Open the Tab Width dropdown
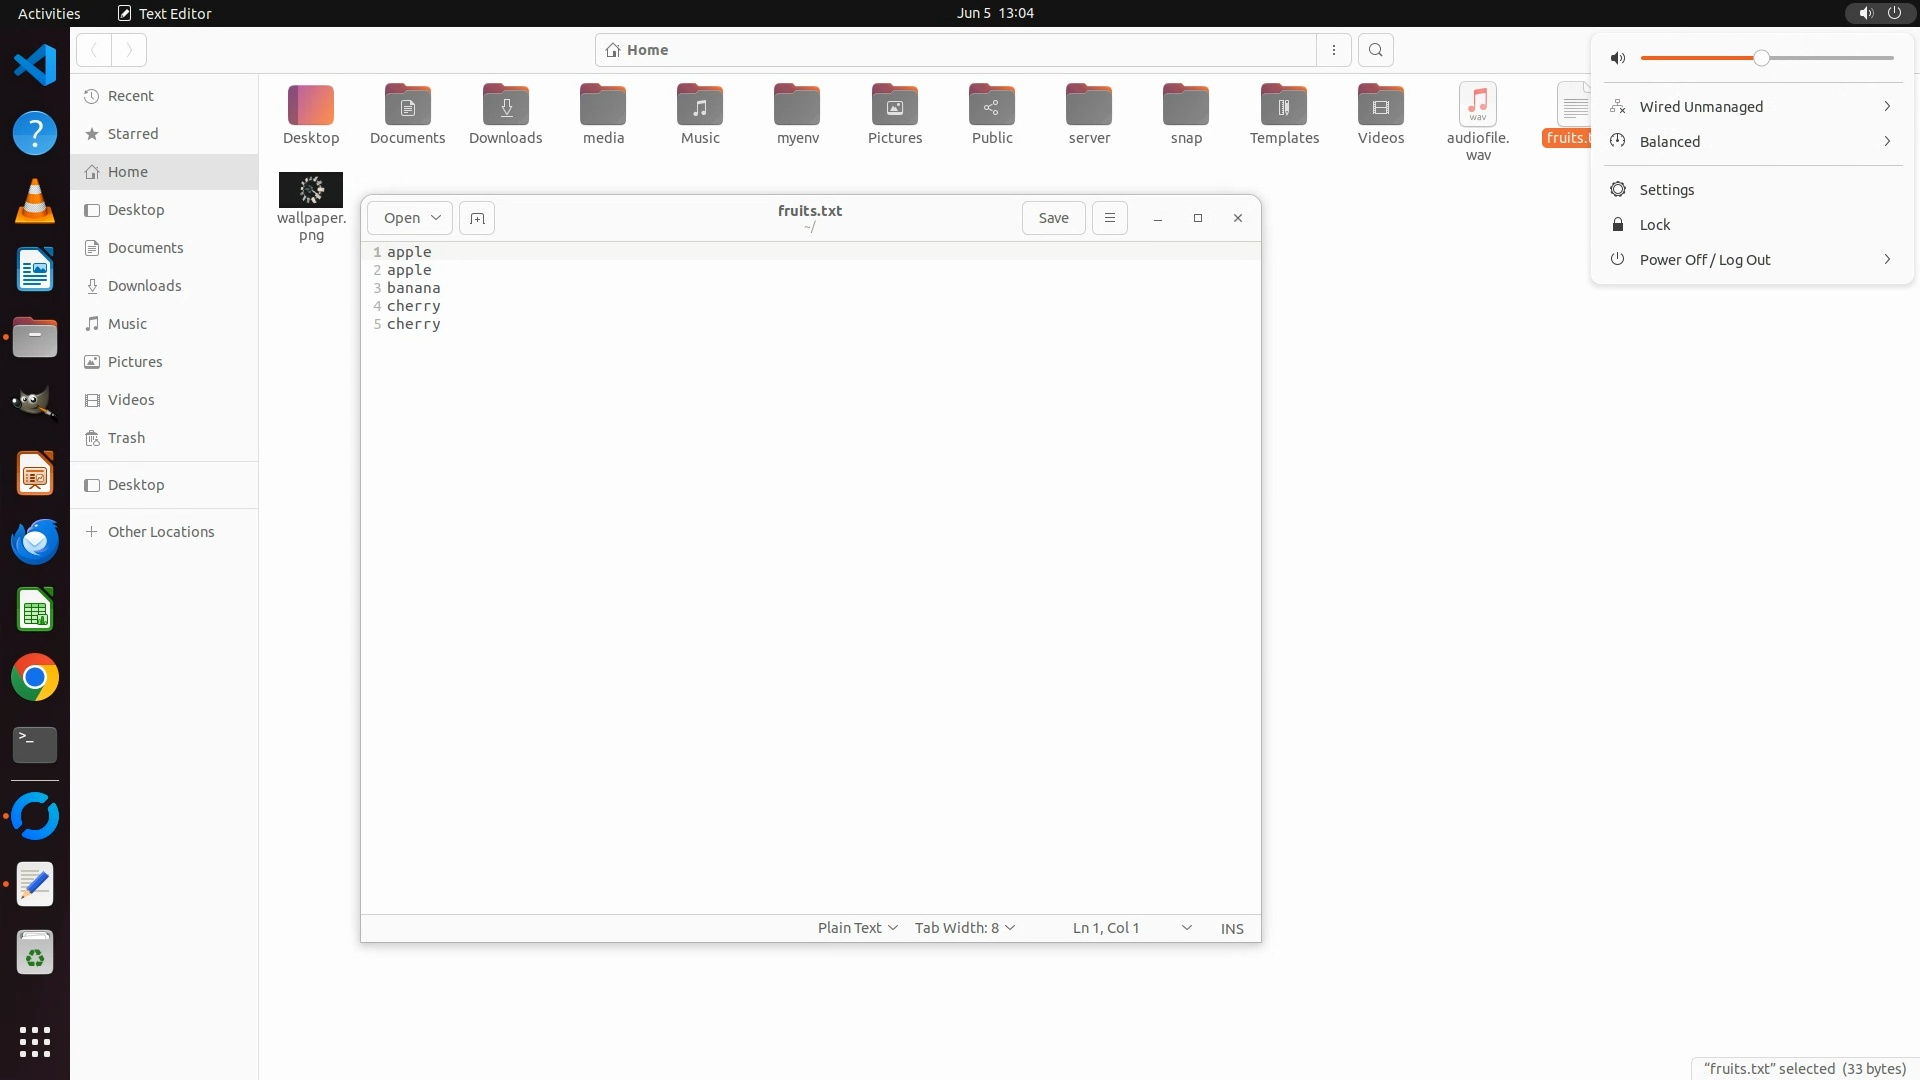This screenshot has width=1920, height=1080. pyautogui.click(x=964, y=928)
